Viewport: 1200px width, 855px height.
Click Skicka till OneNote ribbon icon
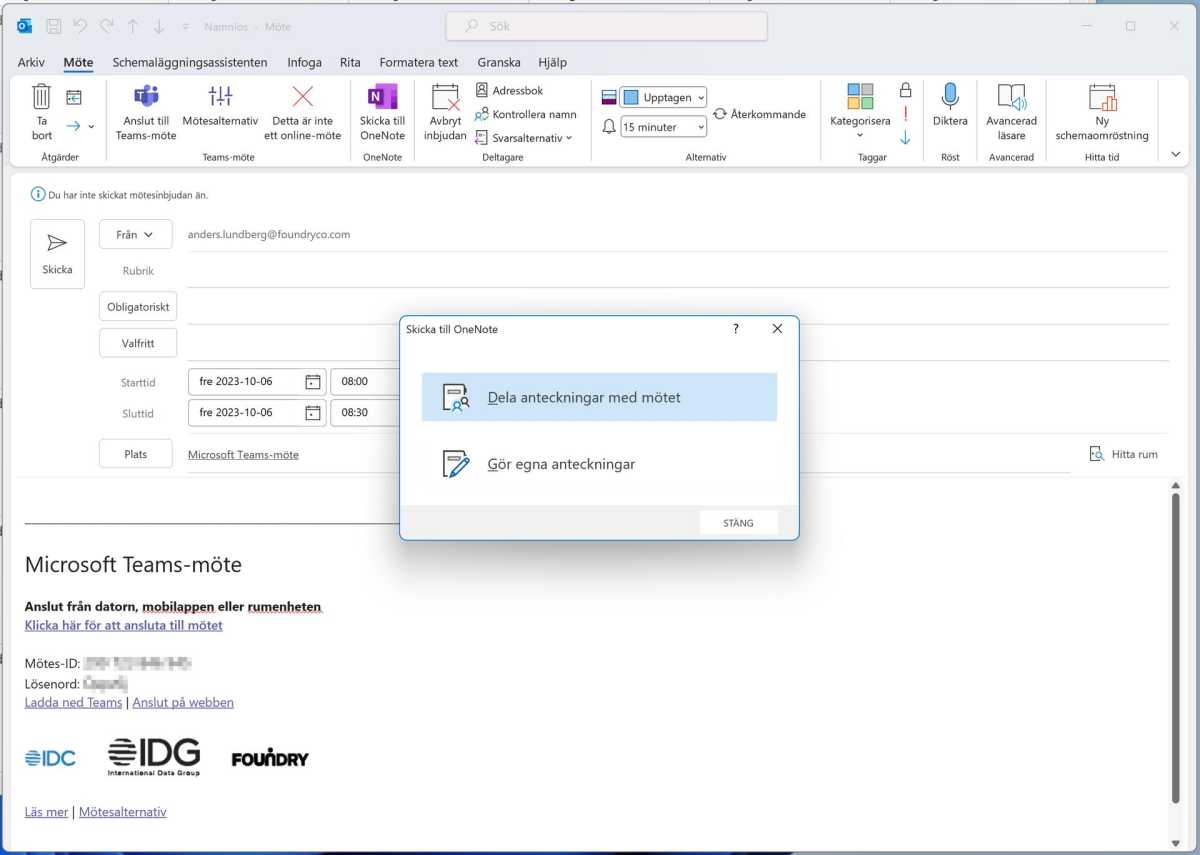382,97
